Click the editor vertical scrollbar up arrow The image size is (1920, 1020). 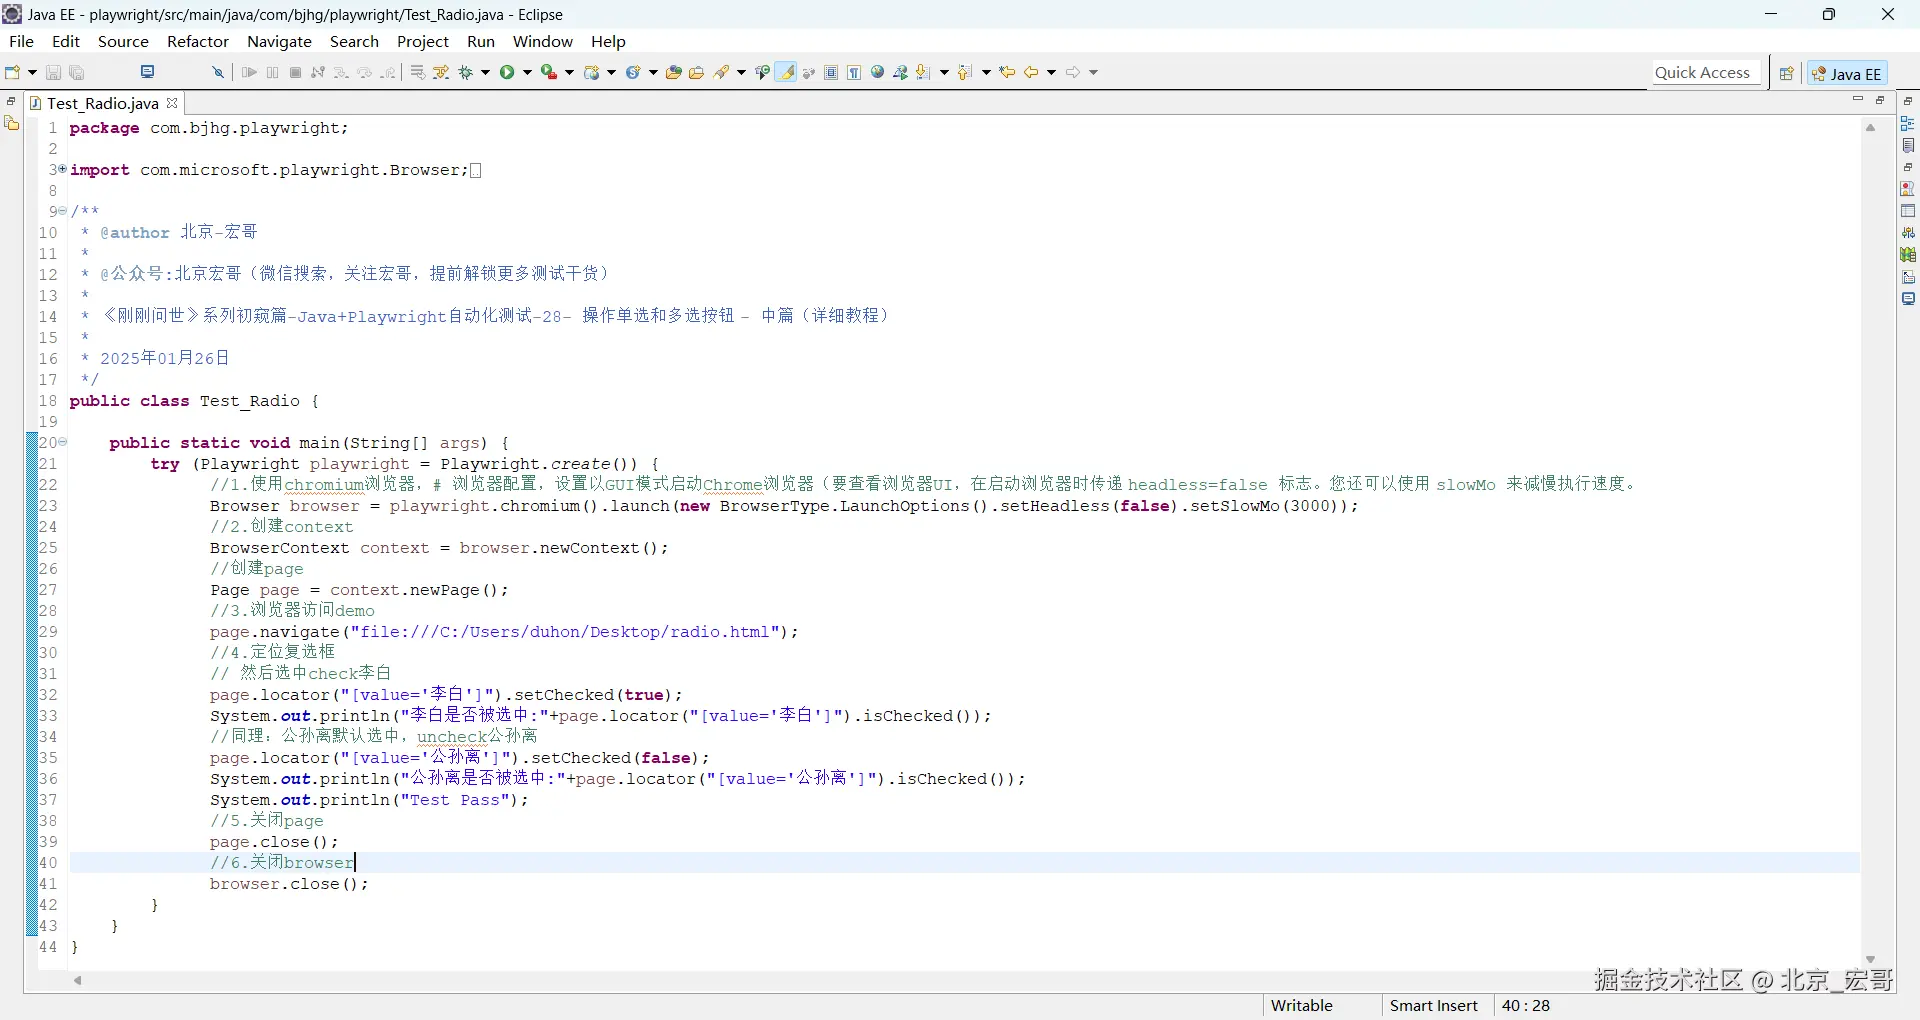(x=1870, y=127)
